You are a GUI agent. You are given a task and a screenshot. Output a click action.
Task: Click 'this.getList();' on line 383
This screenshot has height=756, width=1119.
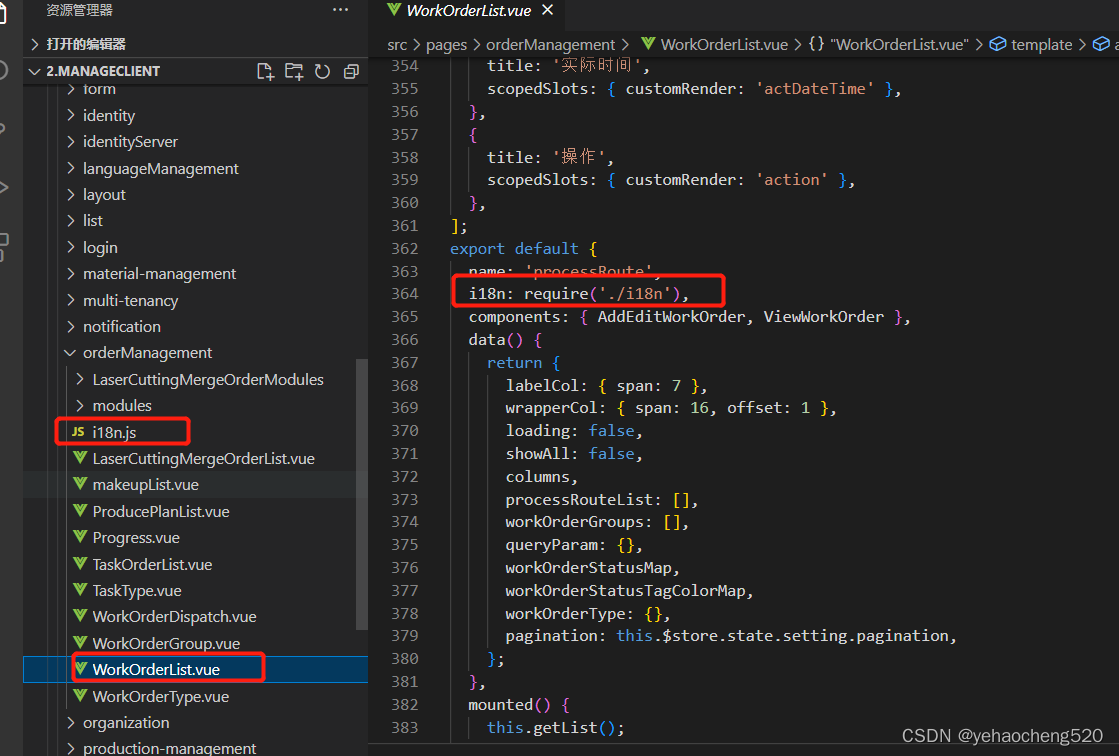pos(555,727)
